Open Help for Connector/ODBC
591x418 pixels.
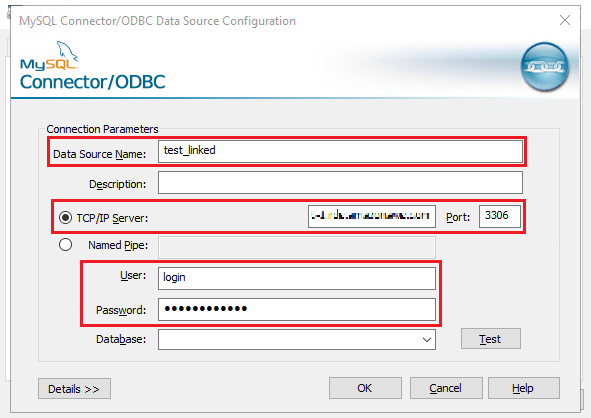(524, 388)
